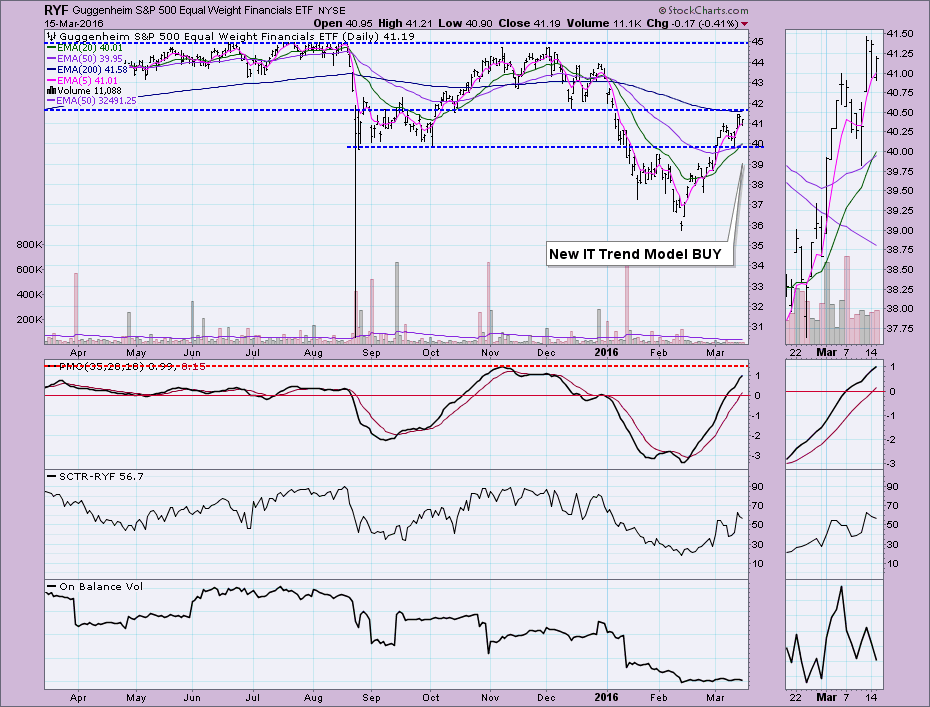Click the RYF ticker symbol

point(57,10)
